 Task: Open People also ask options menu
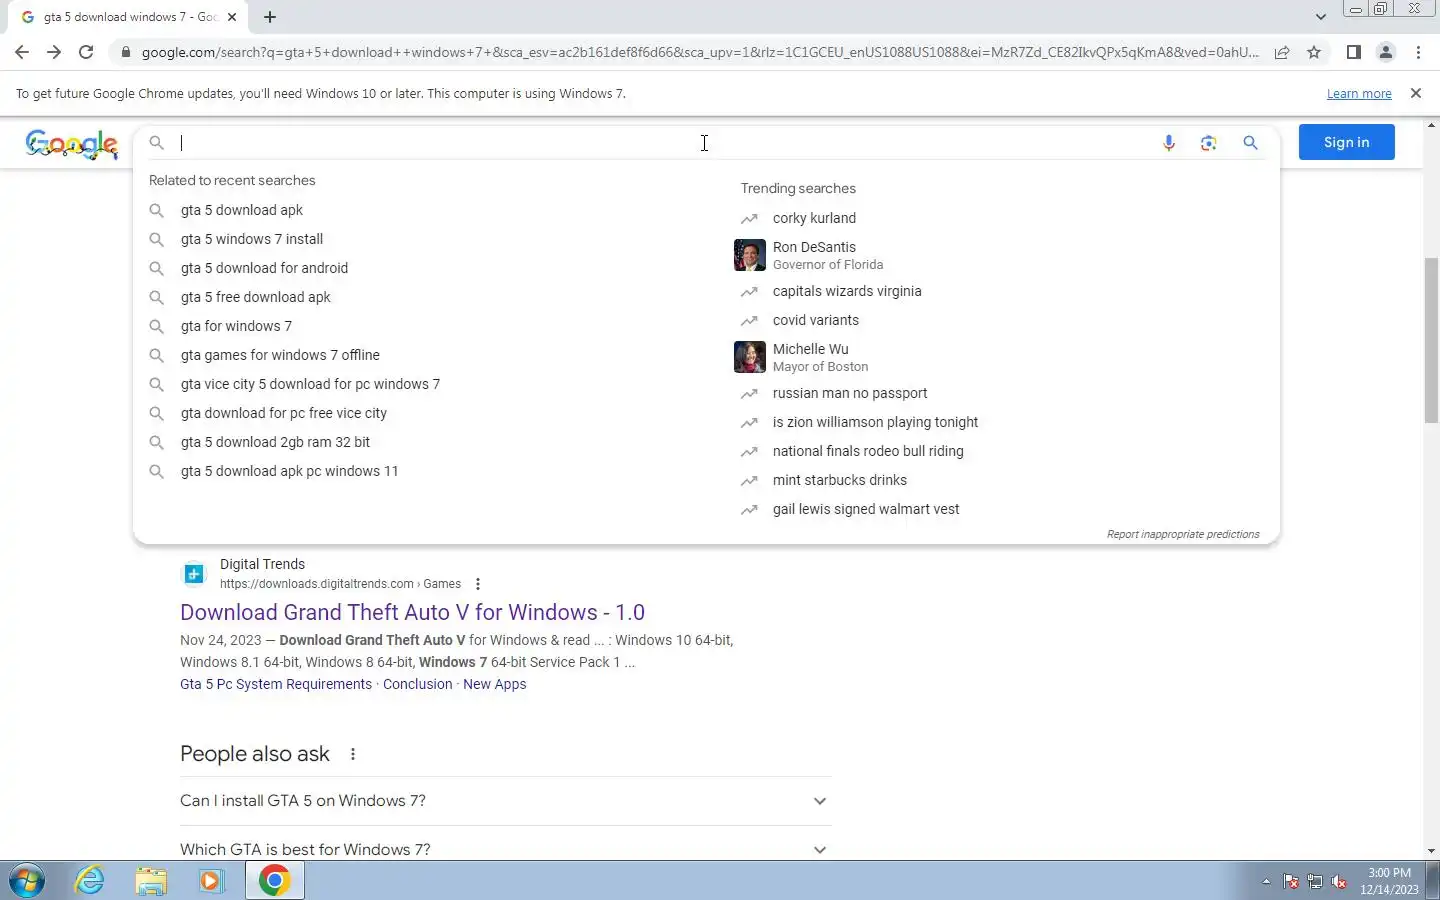(353, 754)
